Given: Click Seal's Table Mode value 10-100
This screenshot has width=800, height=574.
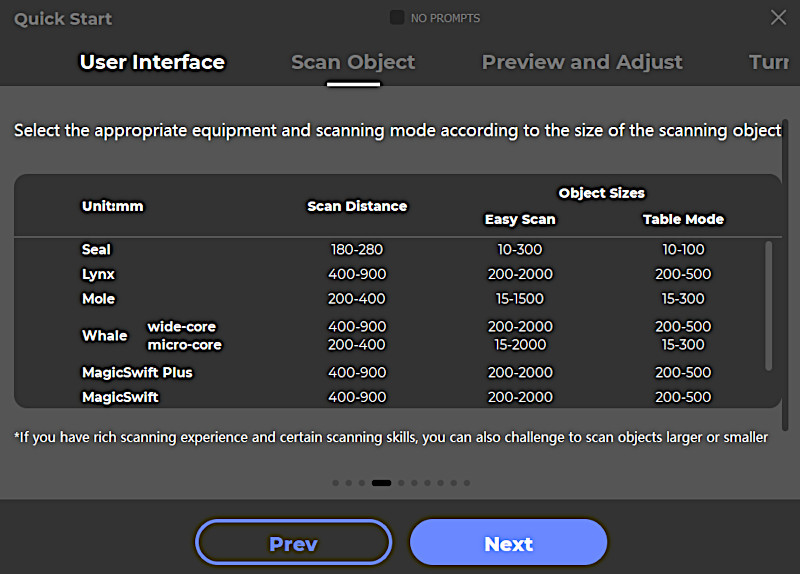Looking at the screenshot, I should (x=683, y=249).
